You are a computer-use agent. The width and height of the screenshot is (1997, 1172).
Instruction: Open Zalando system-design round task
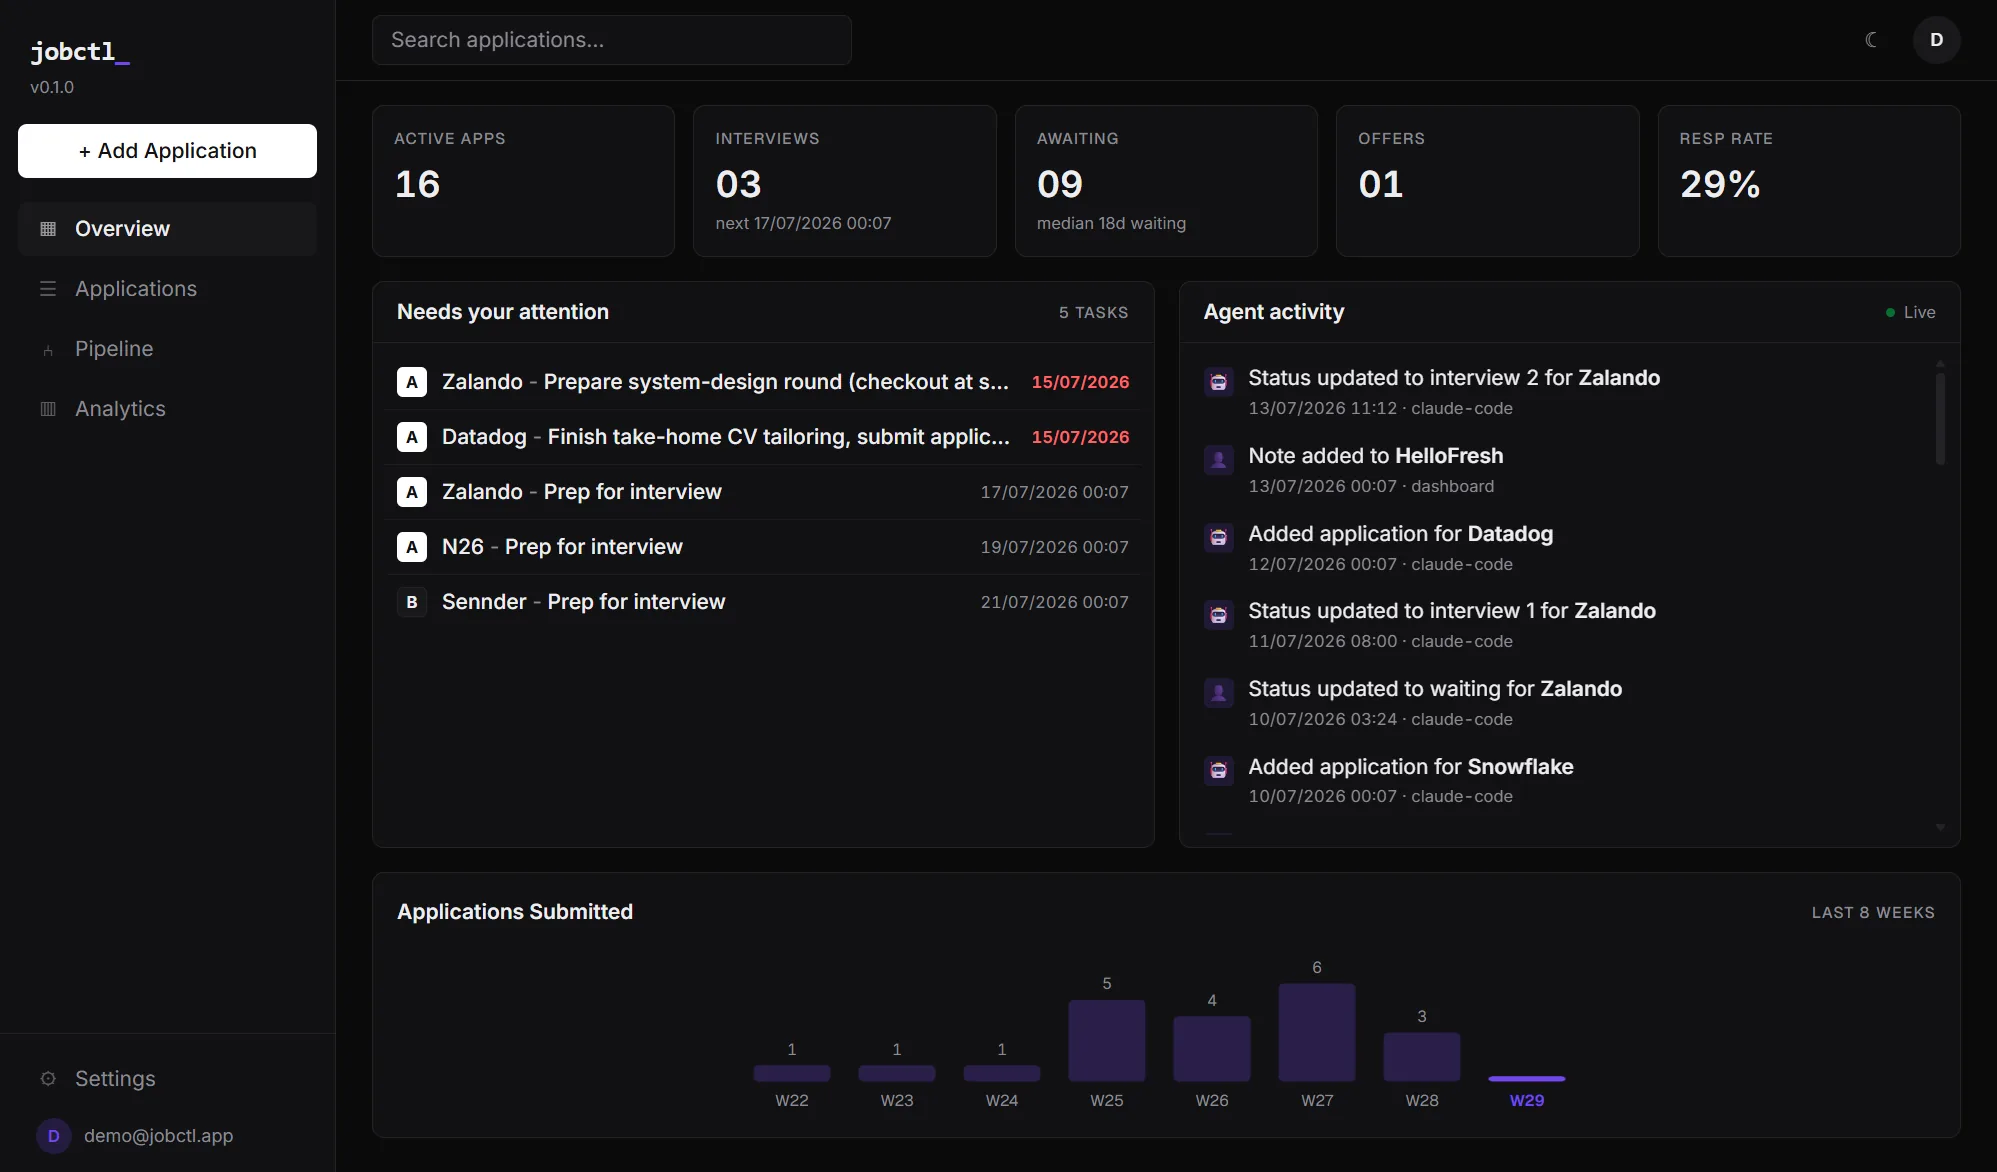coord(763,382)
